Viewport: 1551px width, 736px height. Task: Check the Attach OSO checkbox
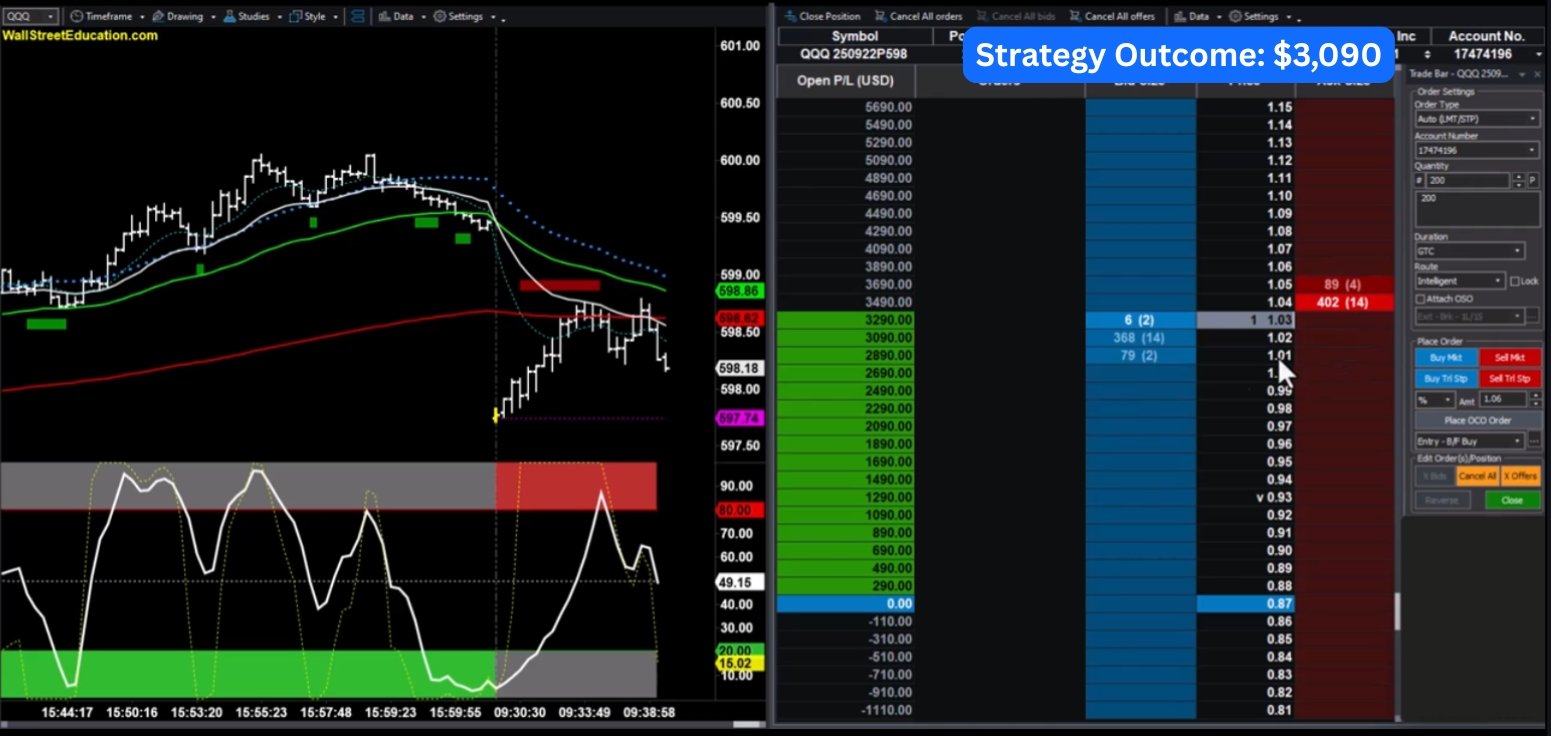pos(1420,299)
